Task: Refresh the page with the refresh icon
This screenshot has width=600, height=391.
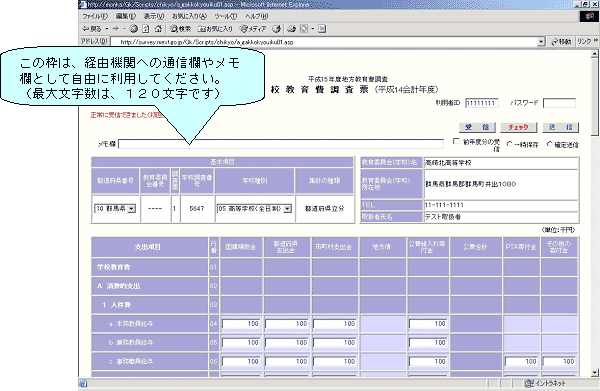Action: (146, 29)
